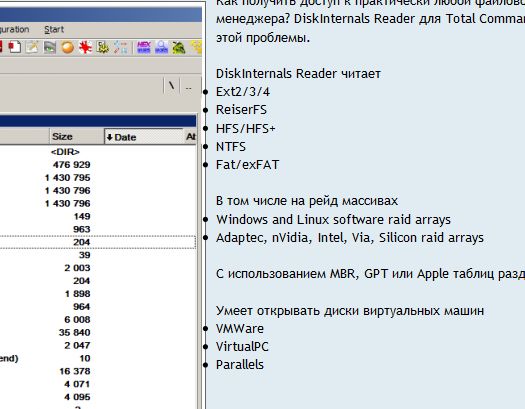The width and height of the screenshot is (525, 409).
Task: Select the file with size 35 840
Action: click(x=75, y=333)
